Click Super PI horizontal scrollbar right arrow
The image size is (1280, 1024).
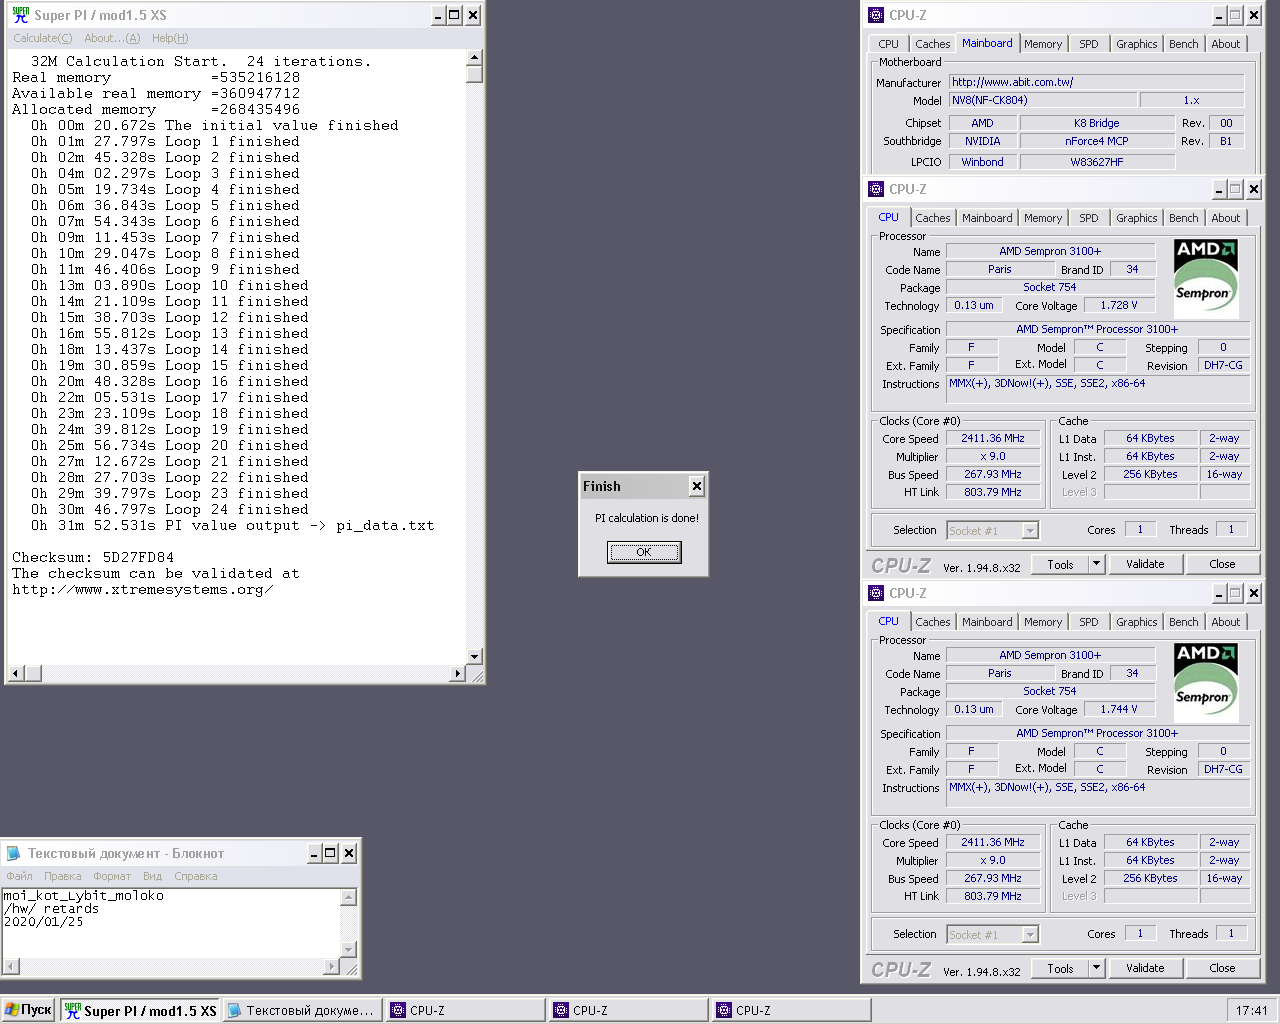pos(458,674)
